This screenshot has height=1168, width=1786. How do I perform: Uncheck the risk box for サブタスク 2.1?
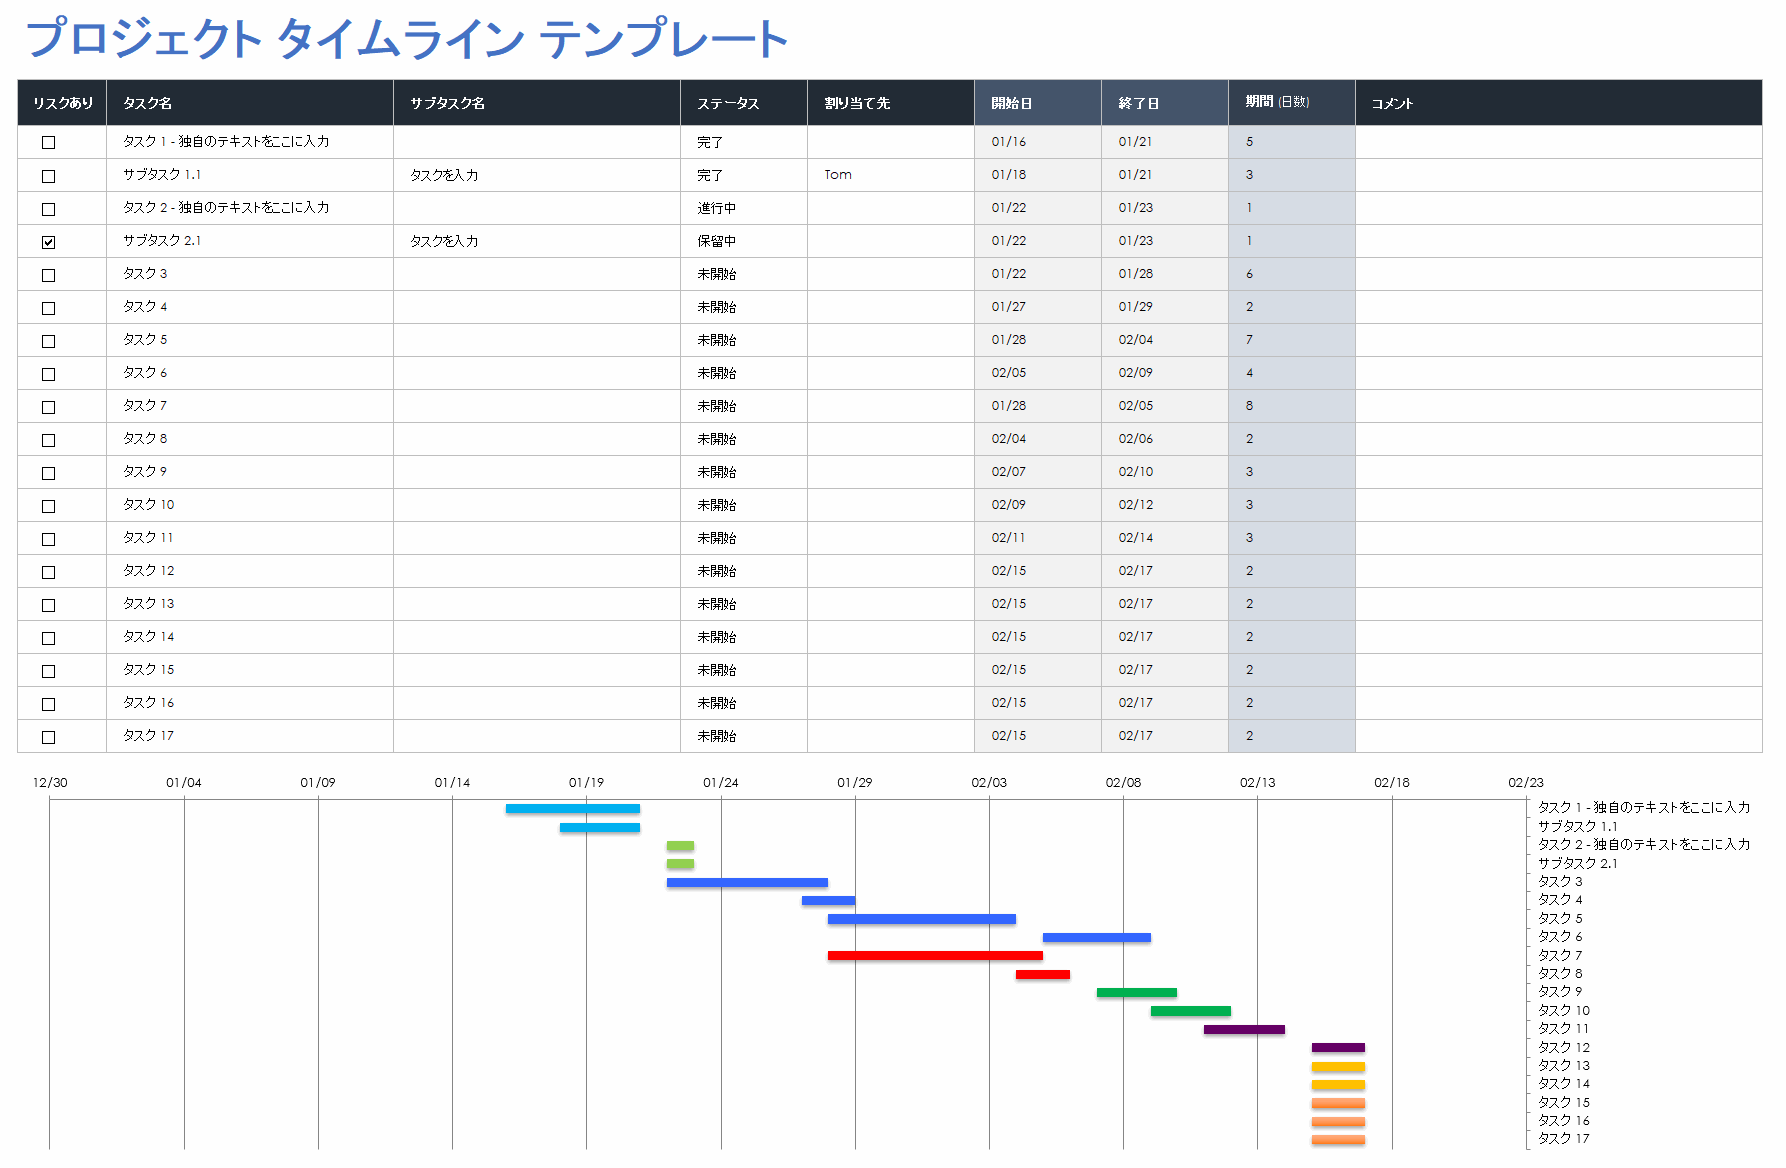[48, 241]
